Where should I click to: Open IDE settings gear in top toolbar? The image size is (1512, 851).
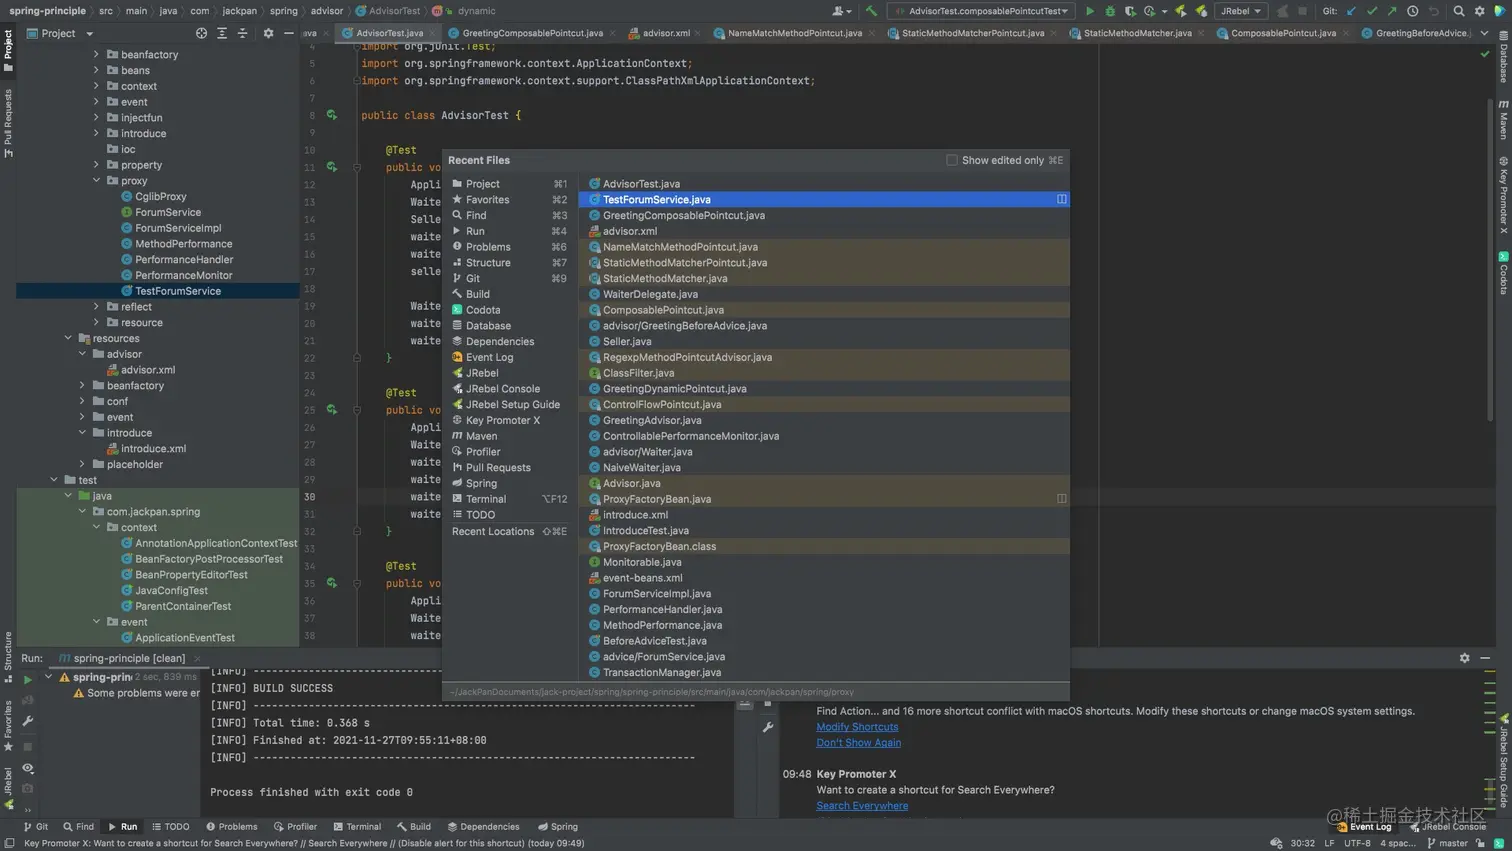pyautogui.click(x=1480, y=11)
